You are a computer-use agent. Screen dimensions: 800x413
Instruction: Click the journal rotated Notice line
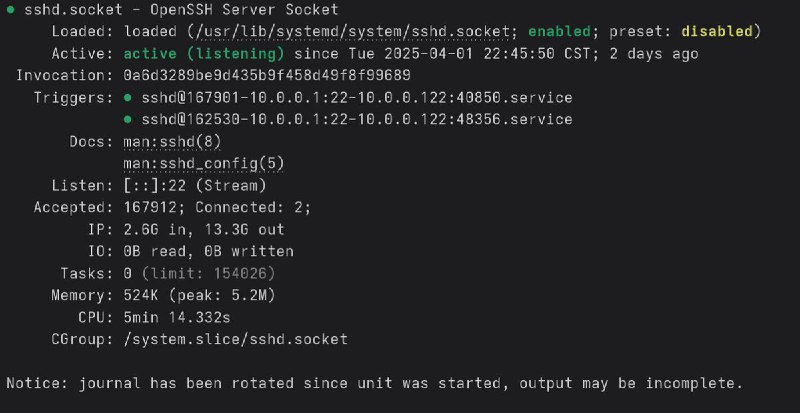(x=374, y=383)
